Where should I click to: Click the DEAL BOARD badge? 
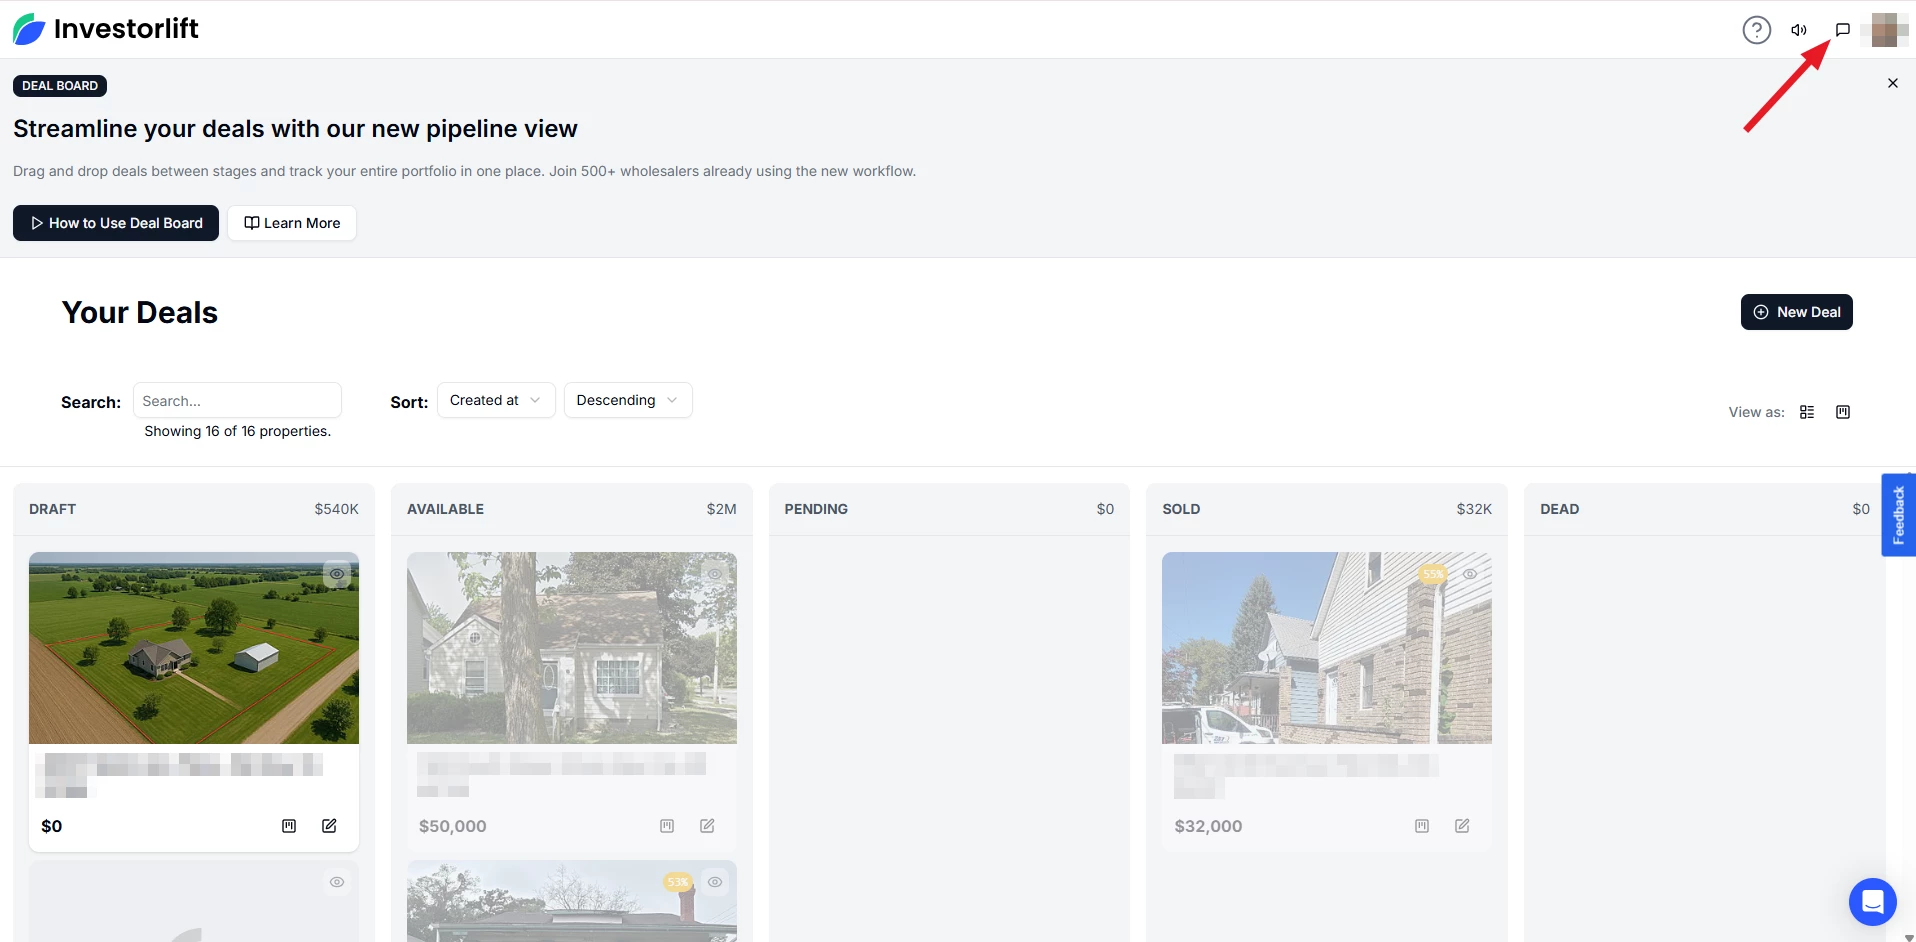pyautogui.click(x=60, y=86)
